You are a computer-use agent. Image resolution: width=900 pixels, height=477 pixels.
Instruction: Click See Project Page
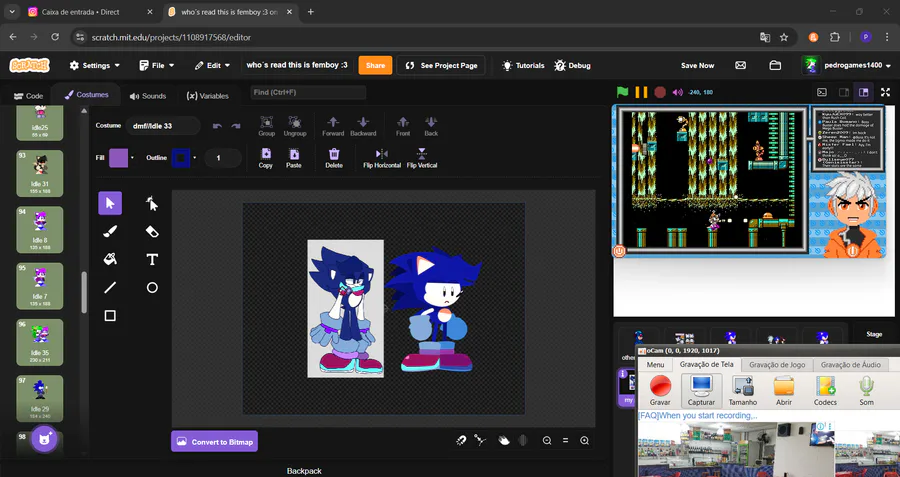click(x=441, y=65)
